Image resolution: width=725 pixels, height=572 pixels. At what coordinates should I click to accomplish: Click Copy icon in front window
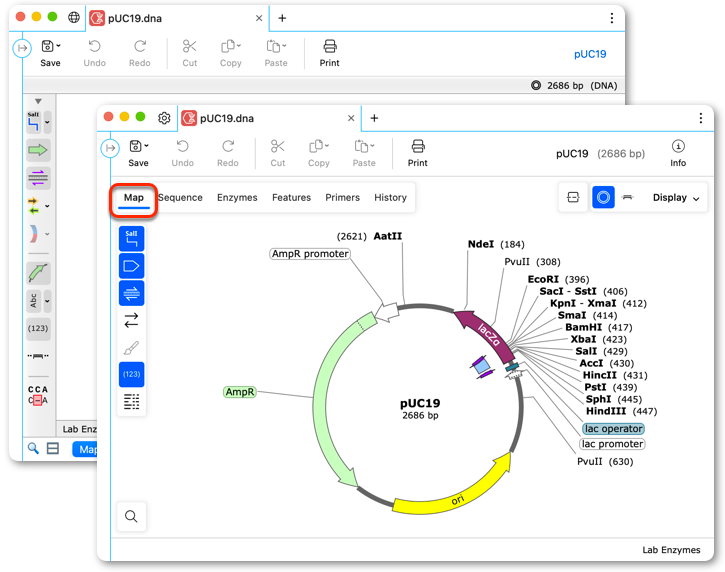pos(316,147)
